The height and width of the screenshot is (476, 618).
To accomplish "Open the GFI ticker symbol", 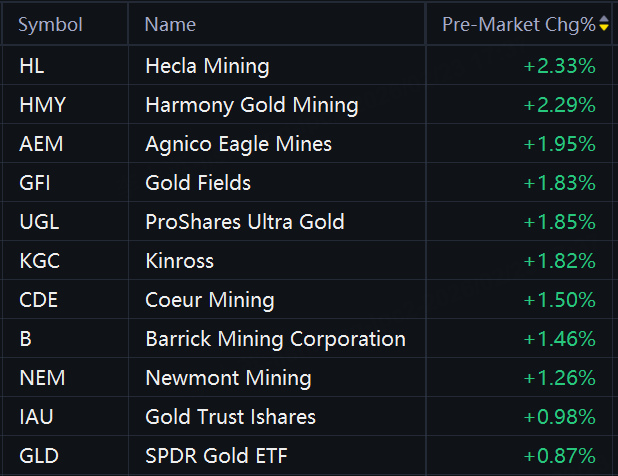I will point(37,183).
